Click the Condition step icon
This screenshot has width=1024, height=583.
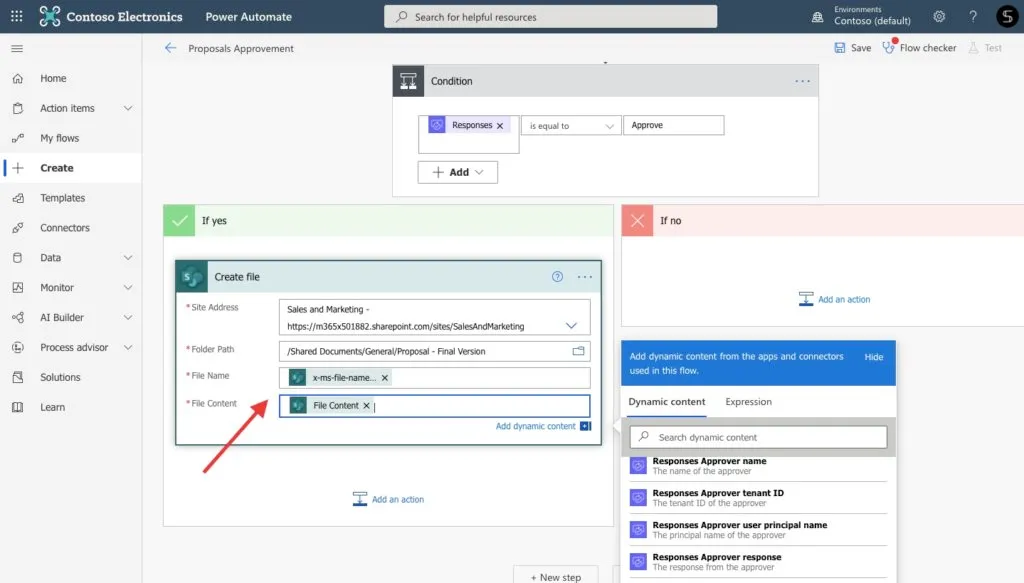pyautogui.click(x=408, y=81)
